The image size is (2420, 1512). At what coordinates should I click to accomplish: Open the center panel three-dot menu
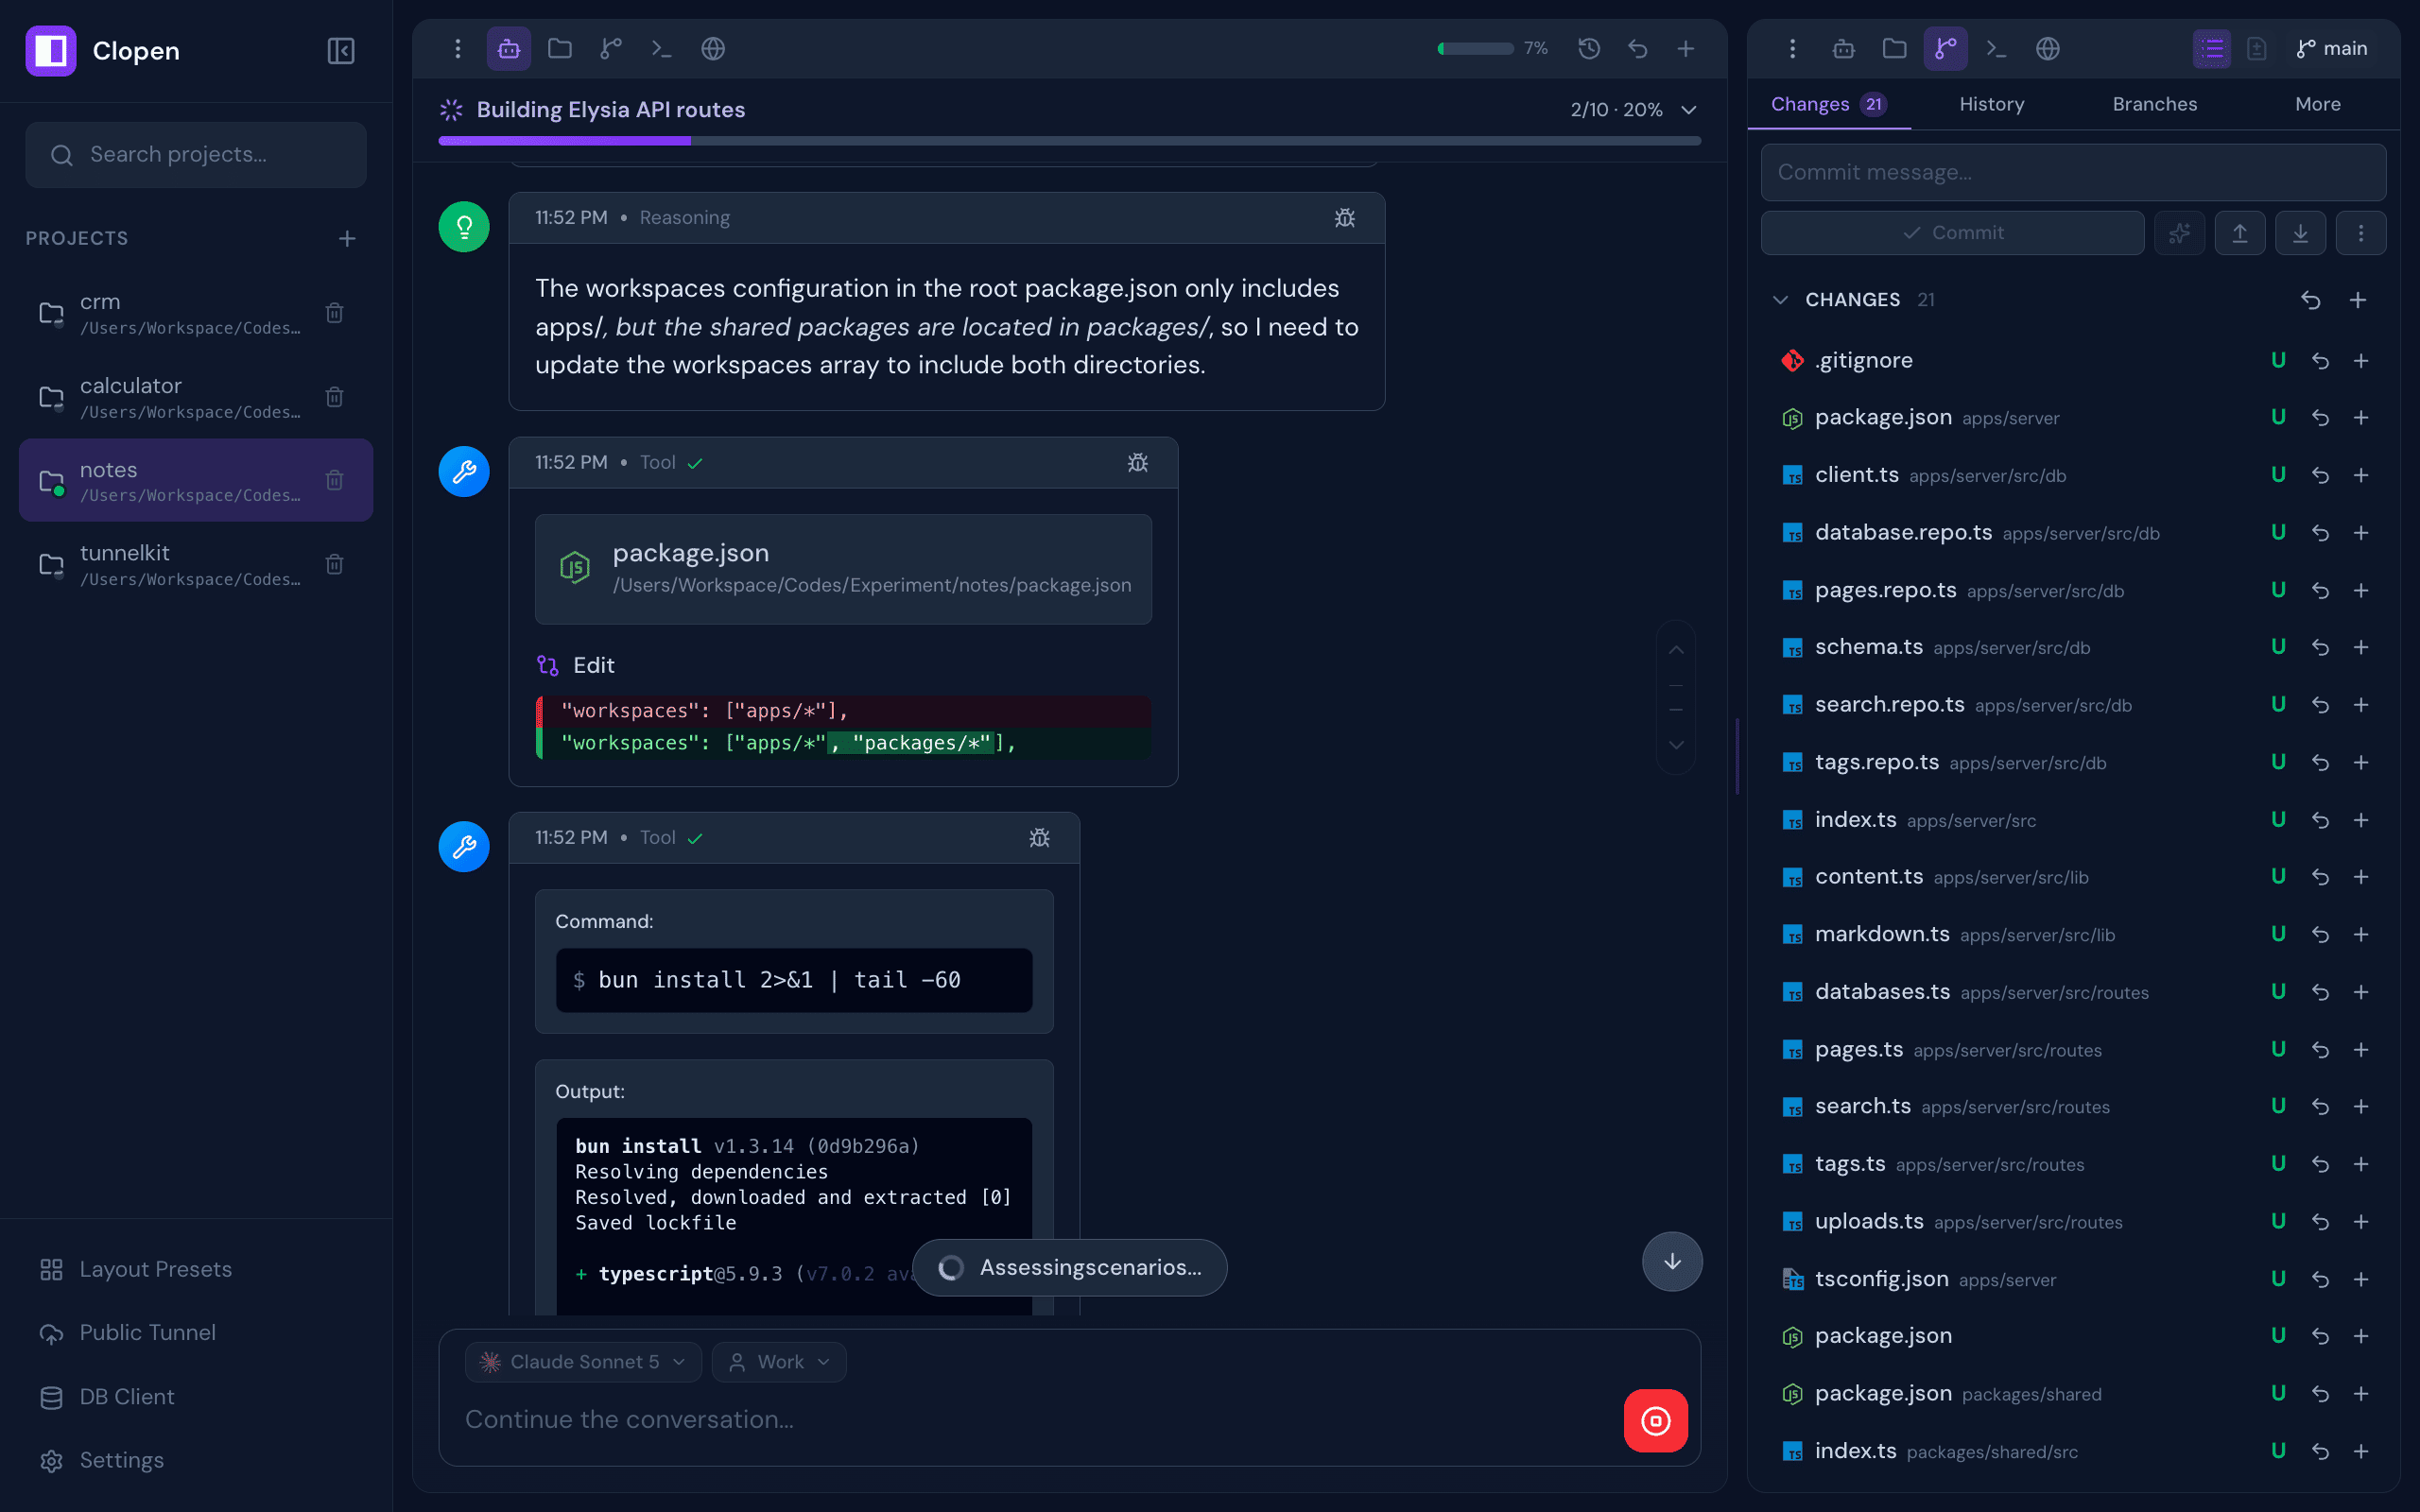(x=458, y=48)
